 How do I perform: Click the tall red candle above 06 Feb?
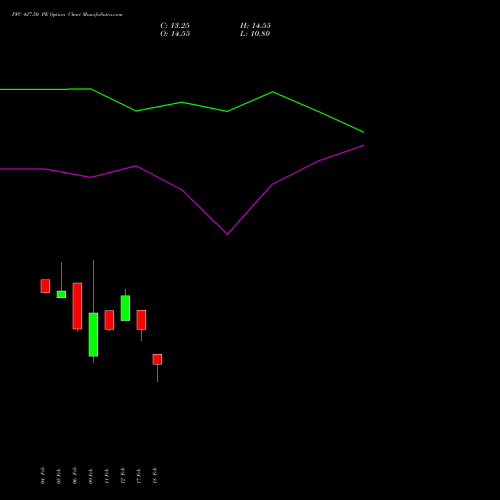tap(77, 306)
